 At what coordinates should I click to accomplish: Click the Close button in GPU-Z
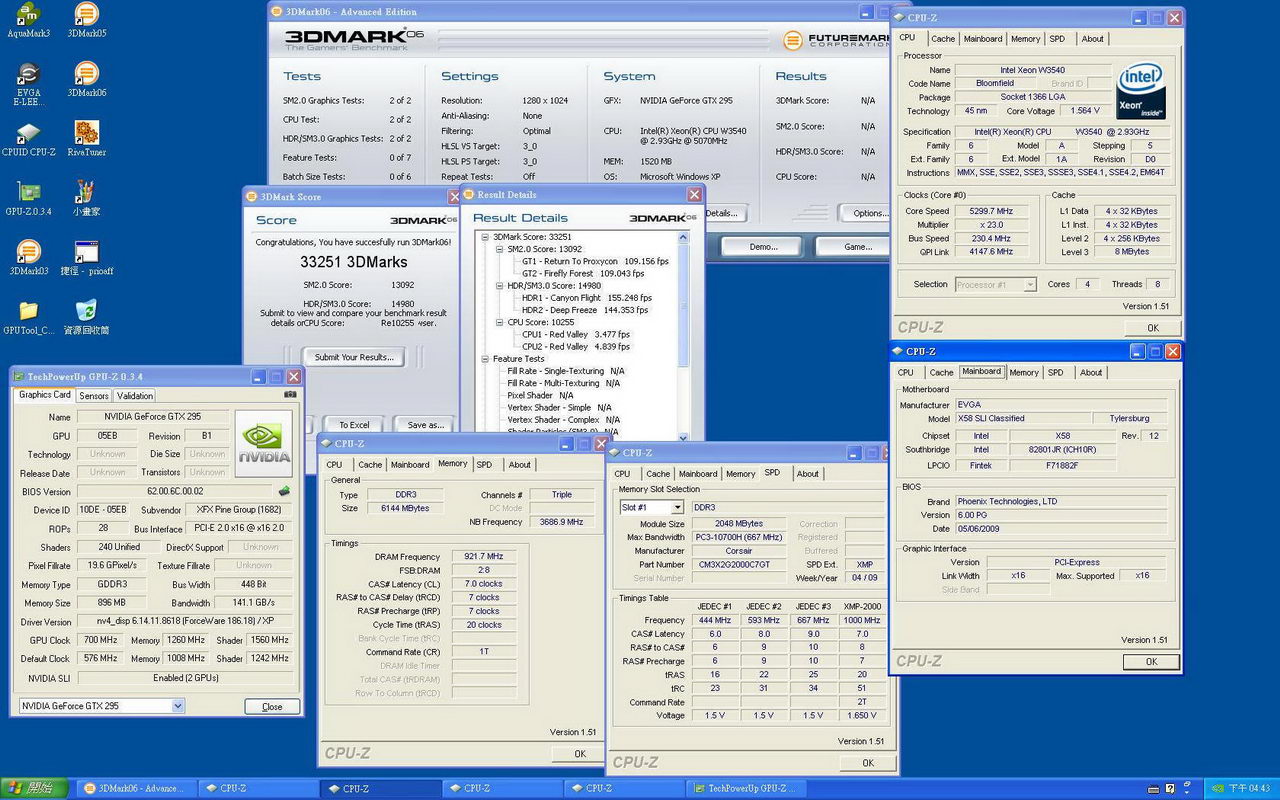click(x=272, y=706)
